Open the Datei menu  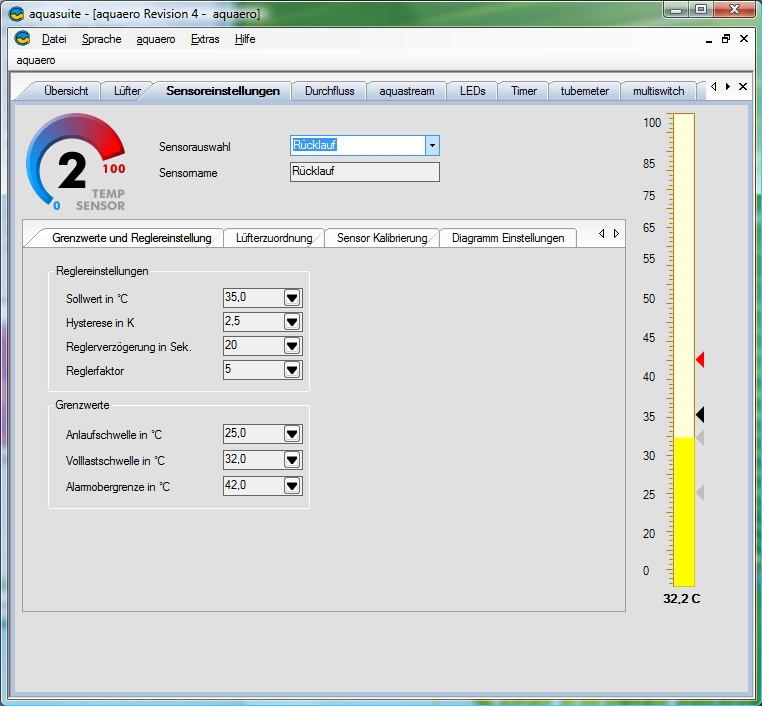[x=53, y=39]
